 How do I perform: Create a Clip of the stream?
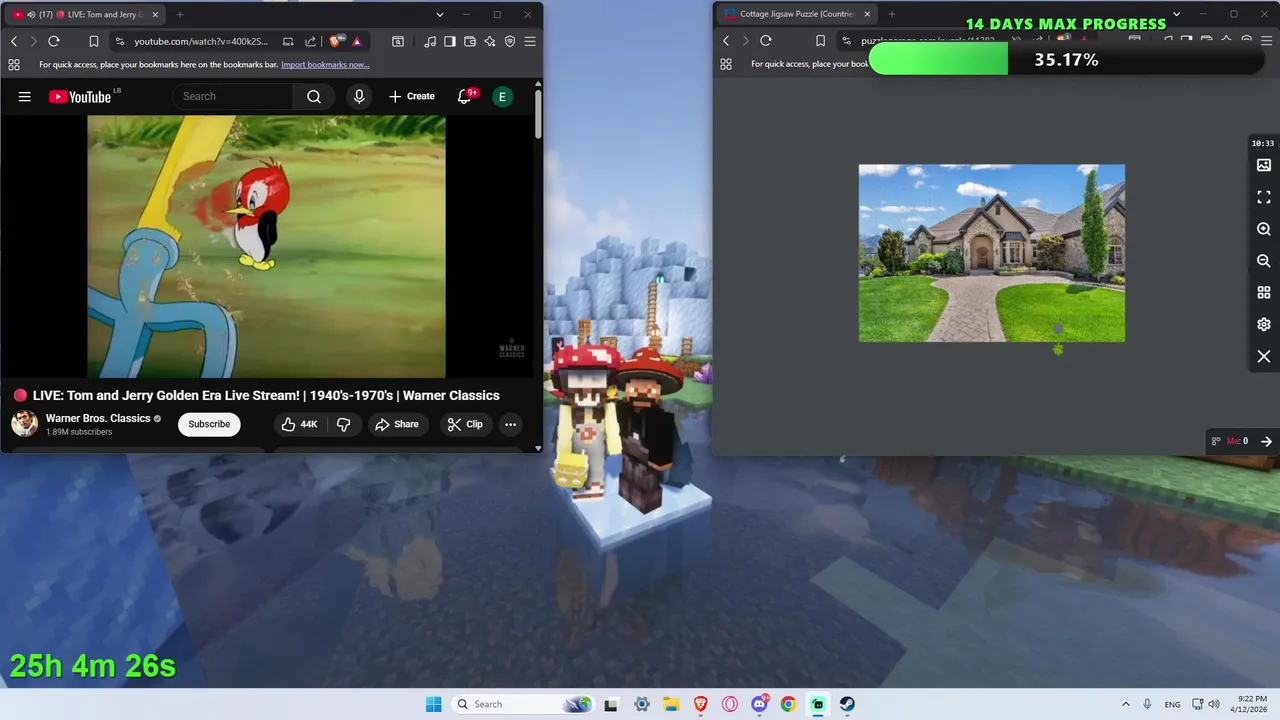click(x=465, y=424)
